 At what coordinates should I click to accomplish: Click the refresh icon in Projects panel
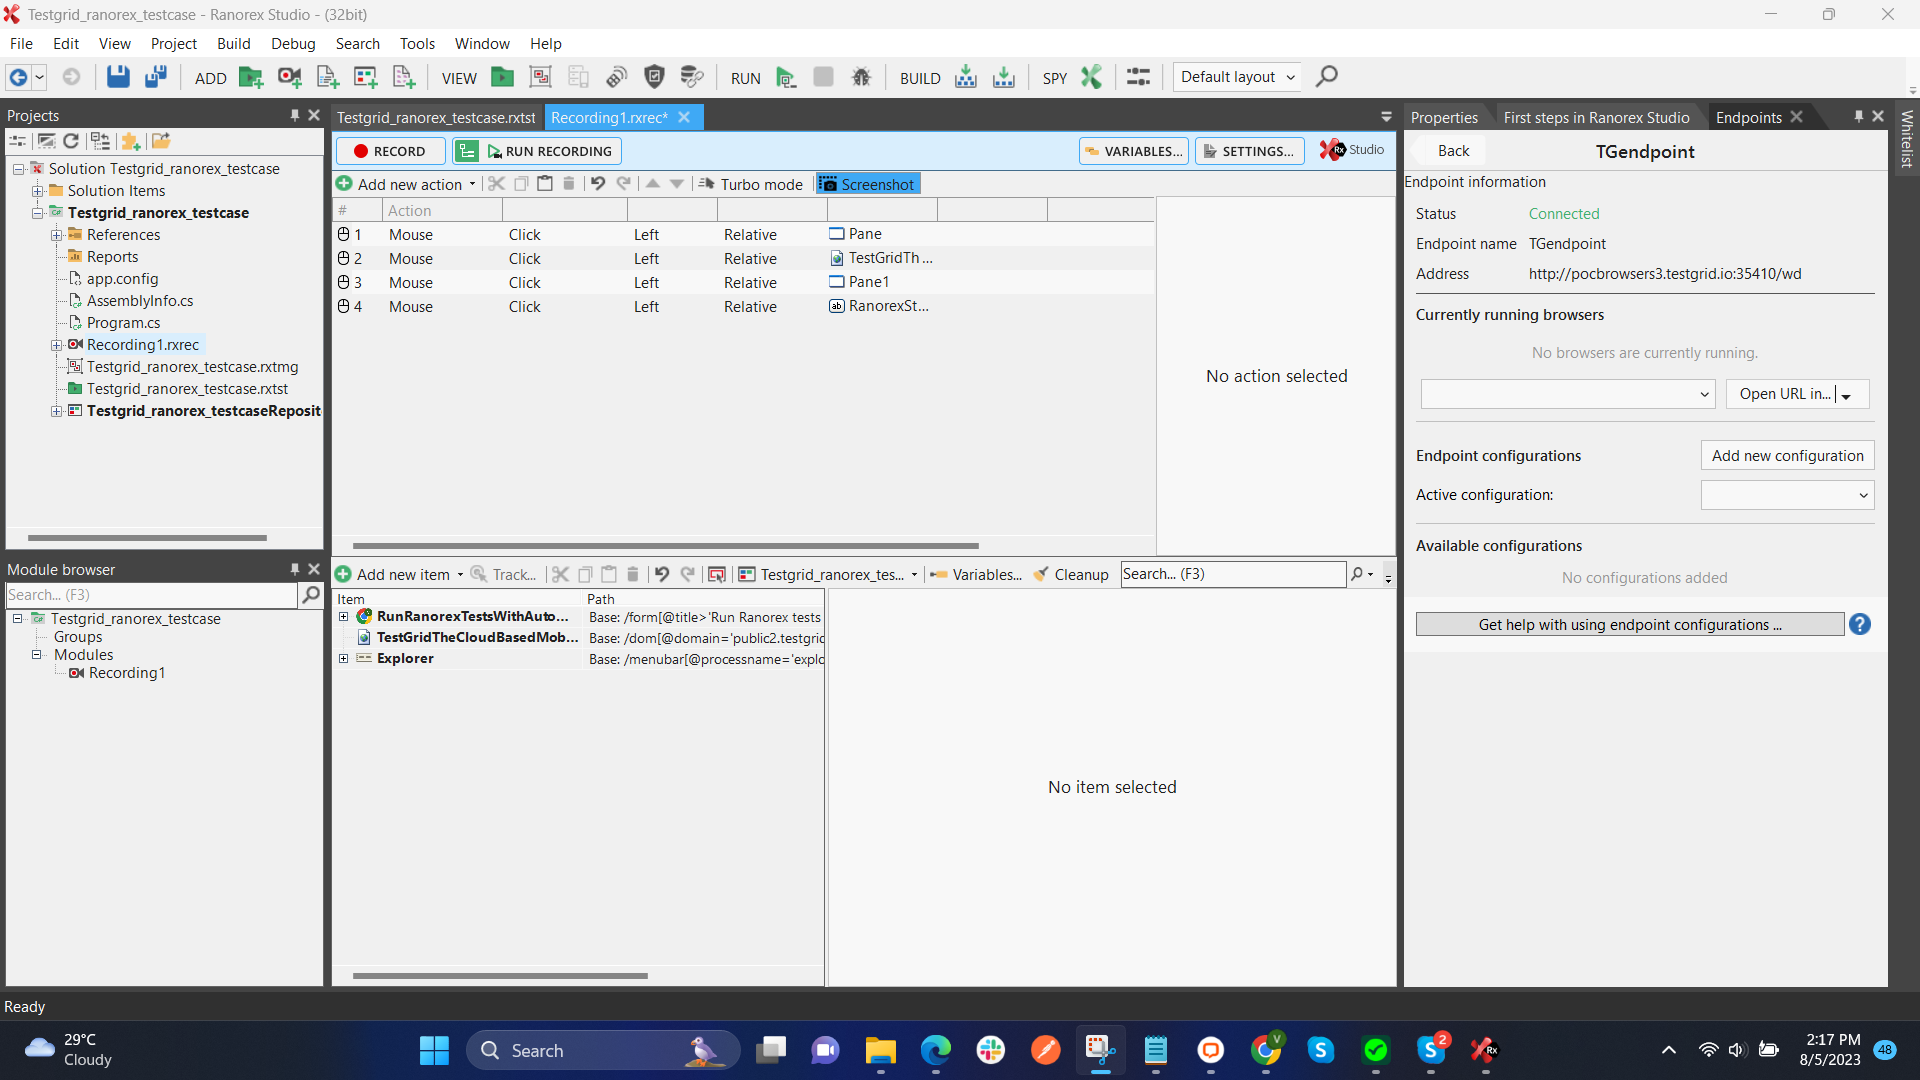(x=71, y=141)
